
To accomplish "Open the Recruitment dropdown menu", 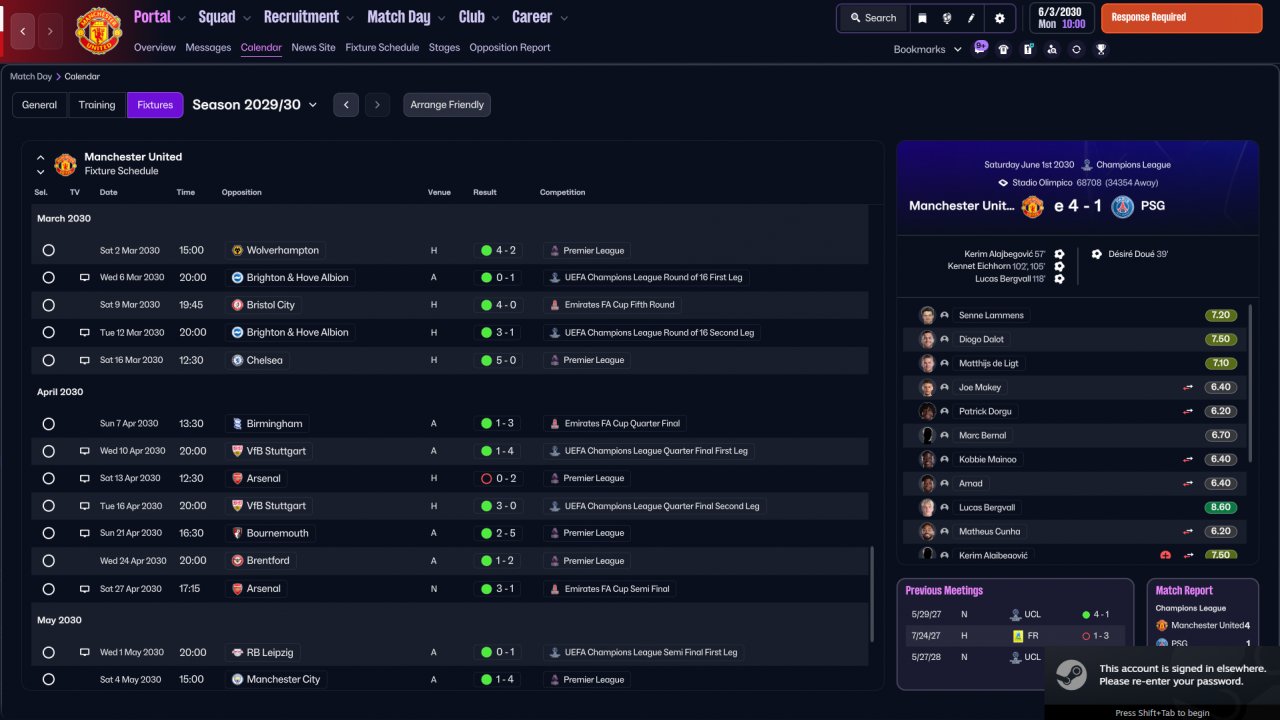I will (309, 17).
